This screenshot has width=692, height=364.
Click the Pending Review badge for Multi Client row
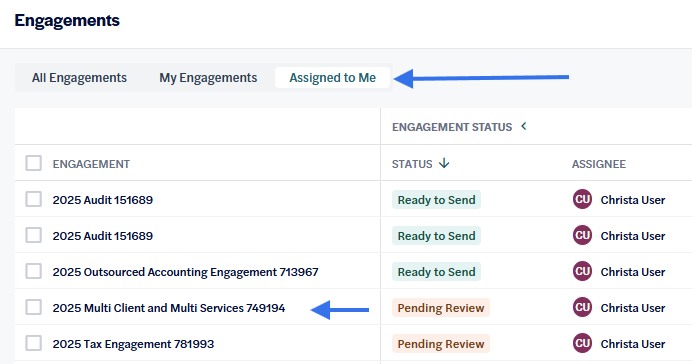tap(441, 308)
